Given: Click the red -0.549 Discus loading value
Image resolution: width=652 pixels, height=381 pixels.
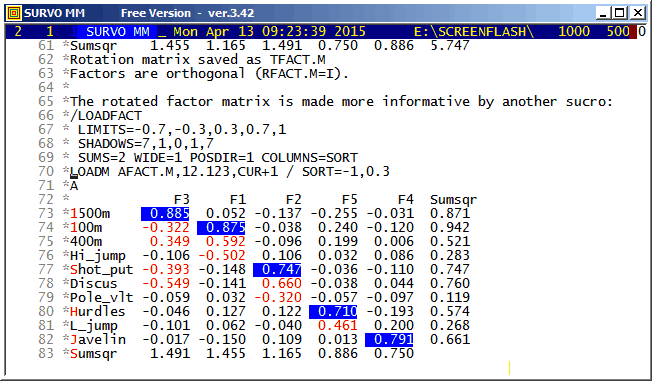Looking at the screenshot, I should (166, 284).
